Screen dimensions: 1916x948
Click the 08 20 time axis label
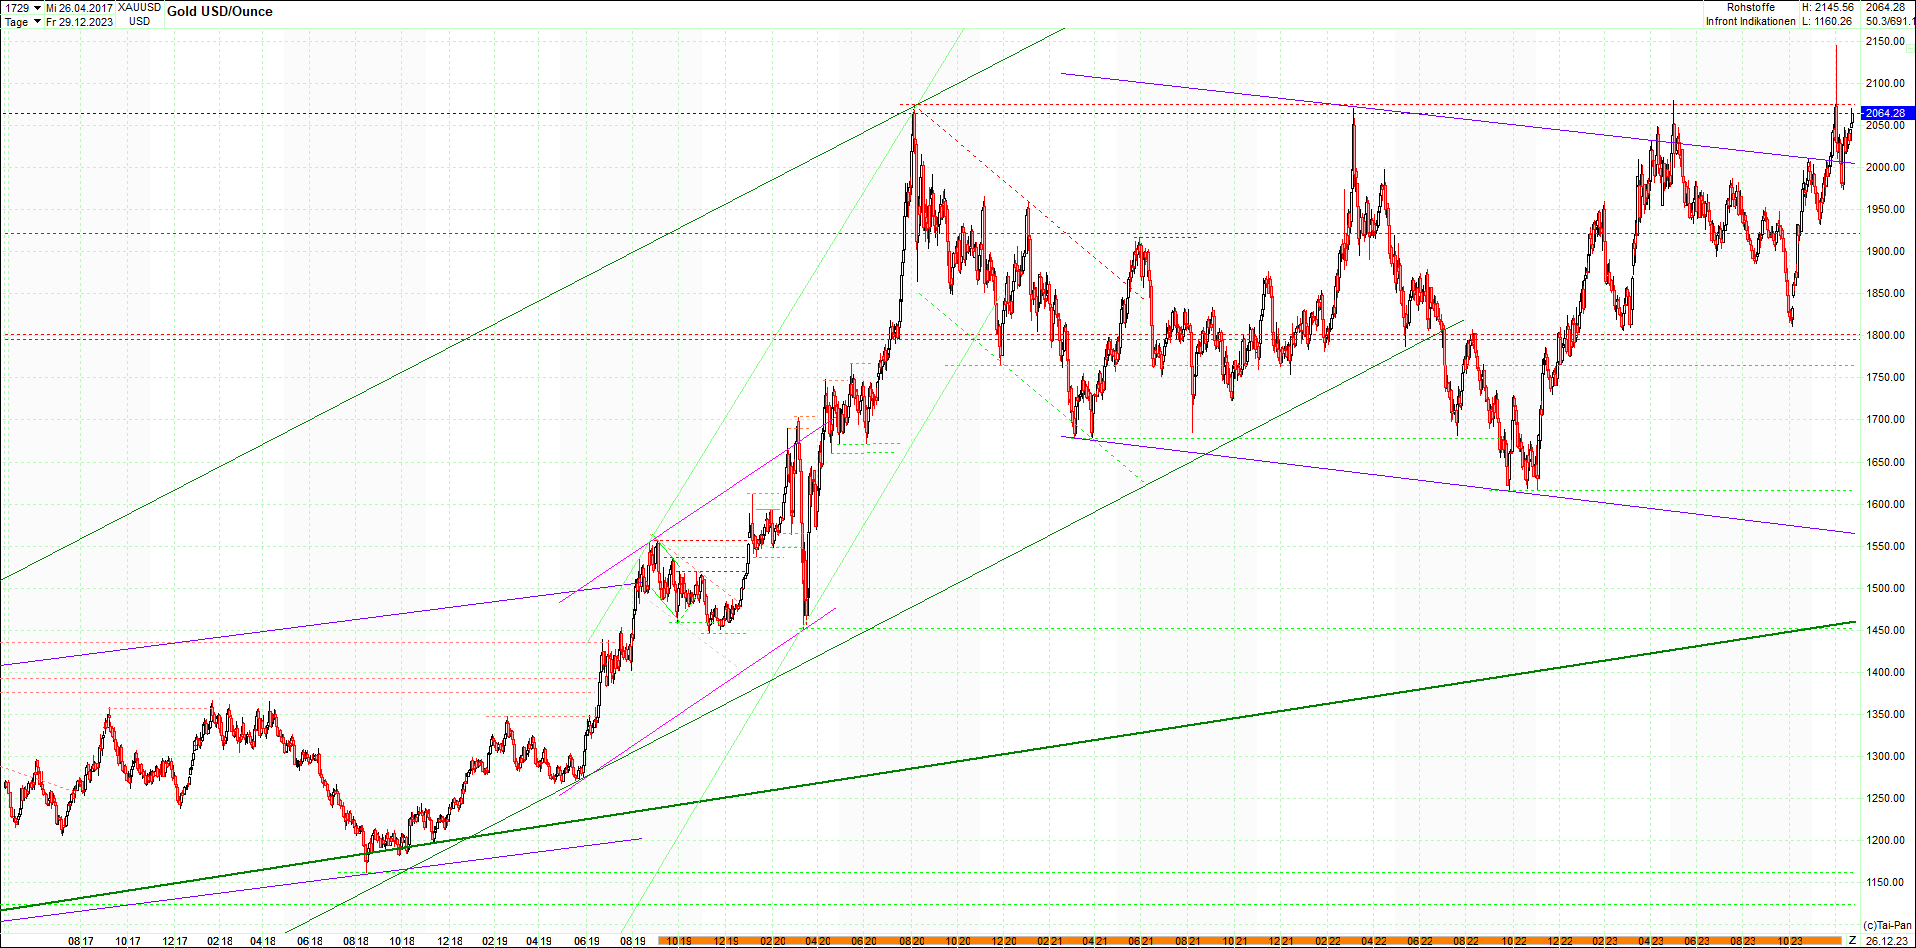911,941
